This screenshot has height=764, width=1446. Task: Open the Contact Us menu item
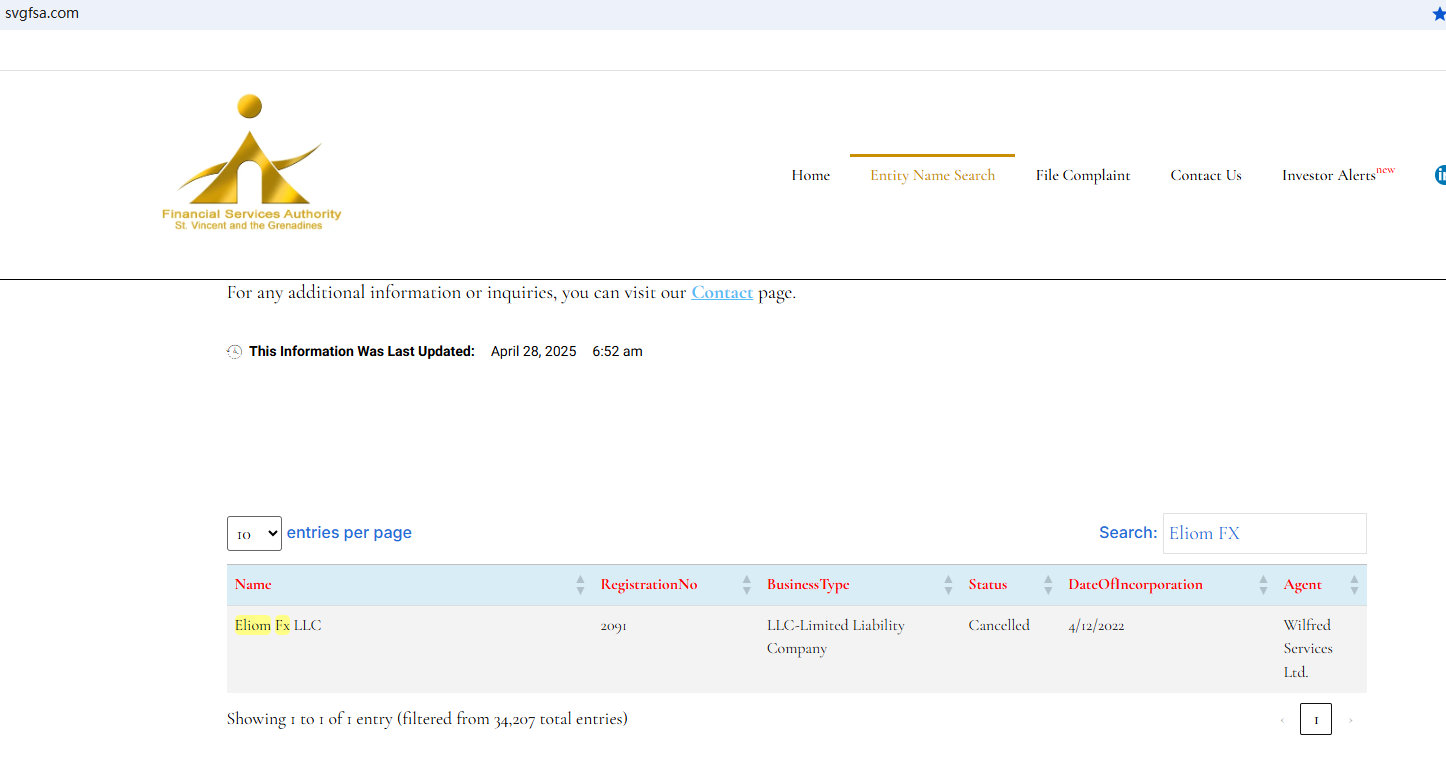coord(1206,175)
